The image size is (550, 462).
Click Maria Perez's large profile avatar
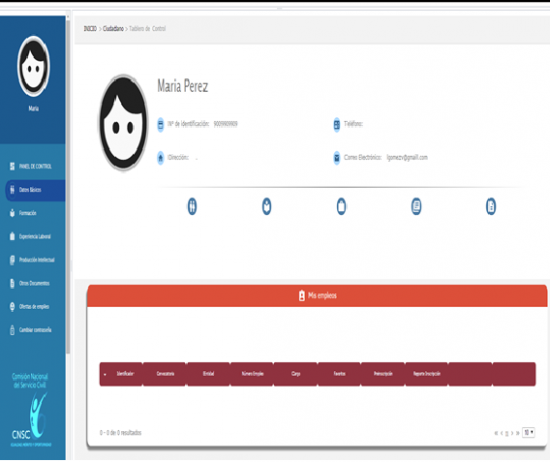pos(123,123)
